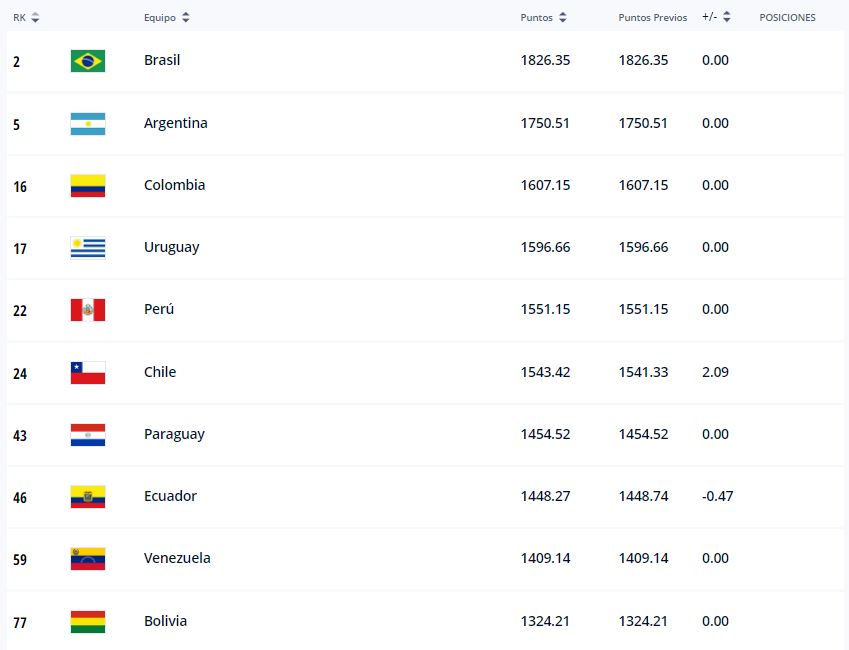The height and width of the screenshot is (650, 849).
Task: Sort table by Equipo column arrows
Action: coord(186,17)
